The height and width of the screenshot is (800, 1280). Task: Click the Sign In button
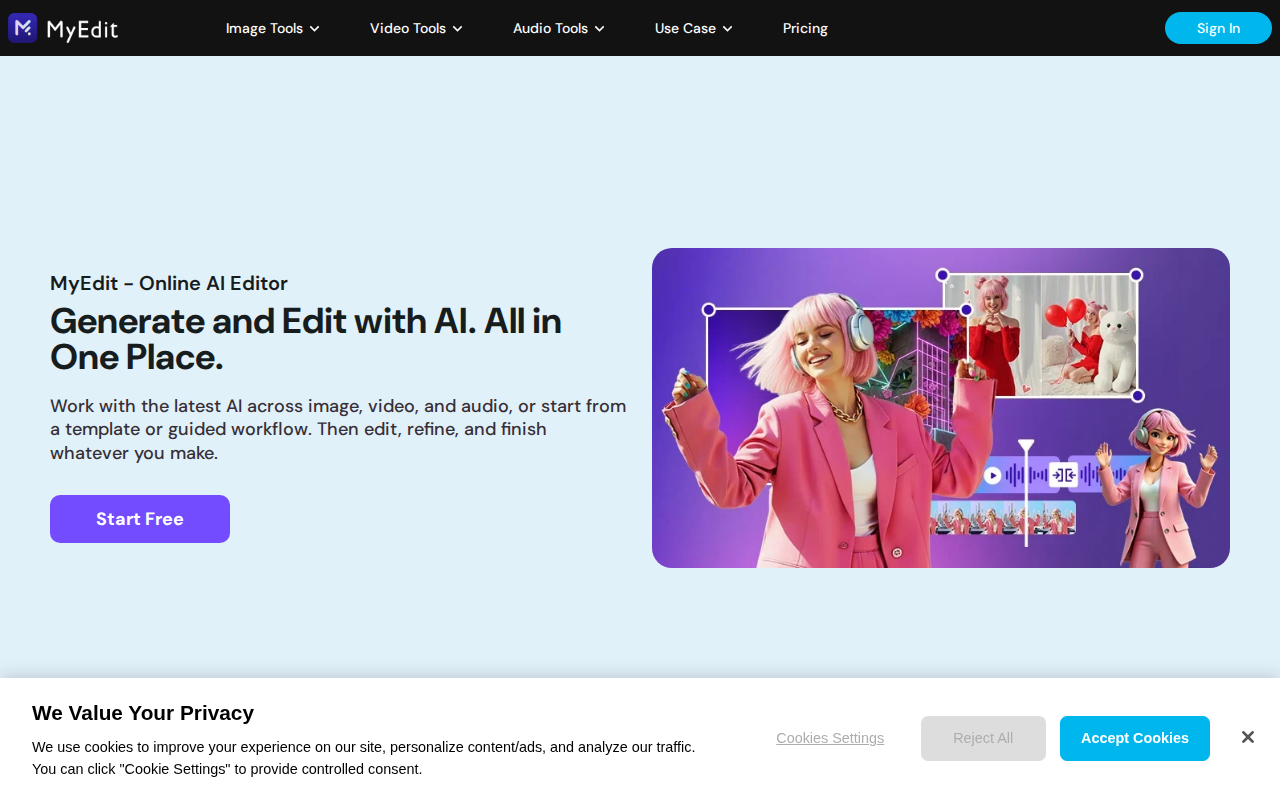point(1218,28)
